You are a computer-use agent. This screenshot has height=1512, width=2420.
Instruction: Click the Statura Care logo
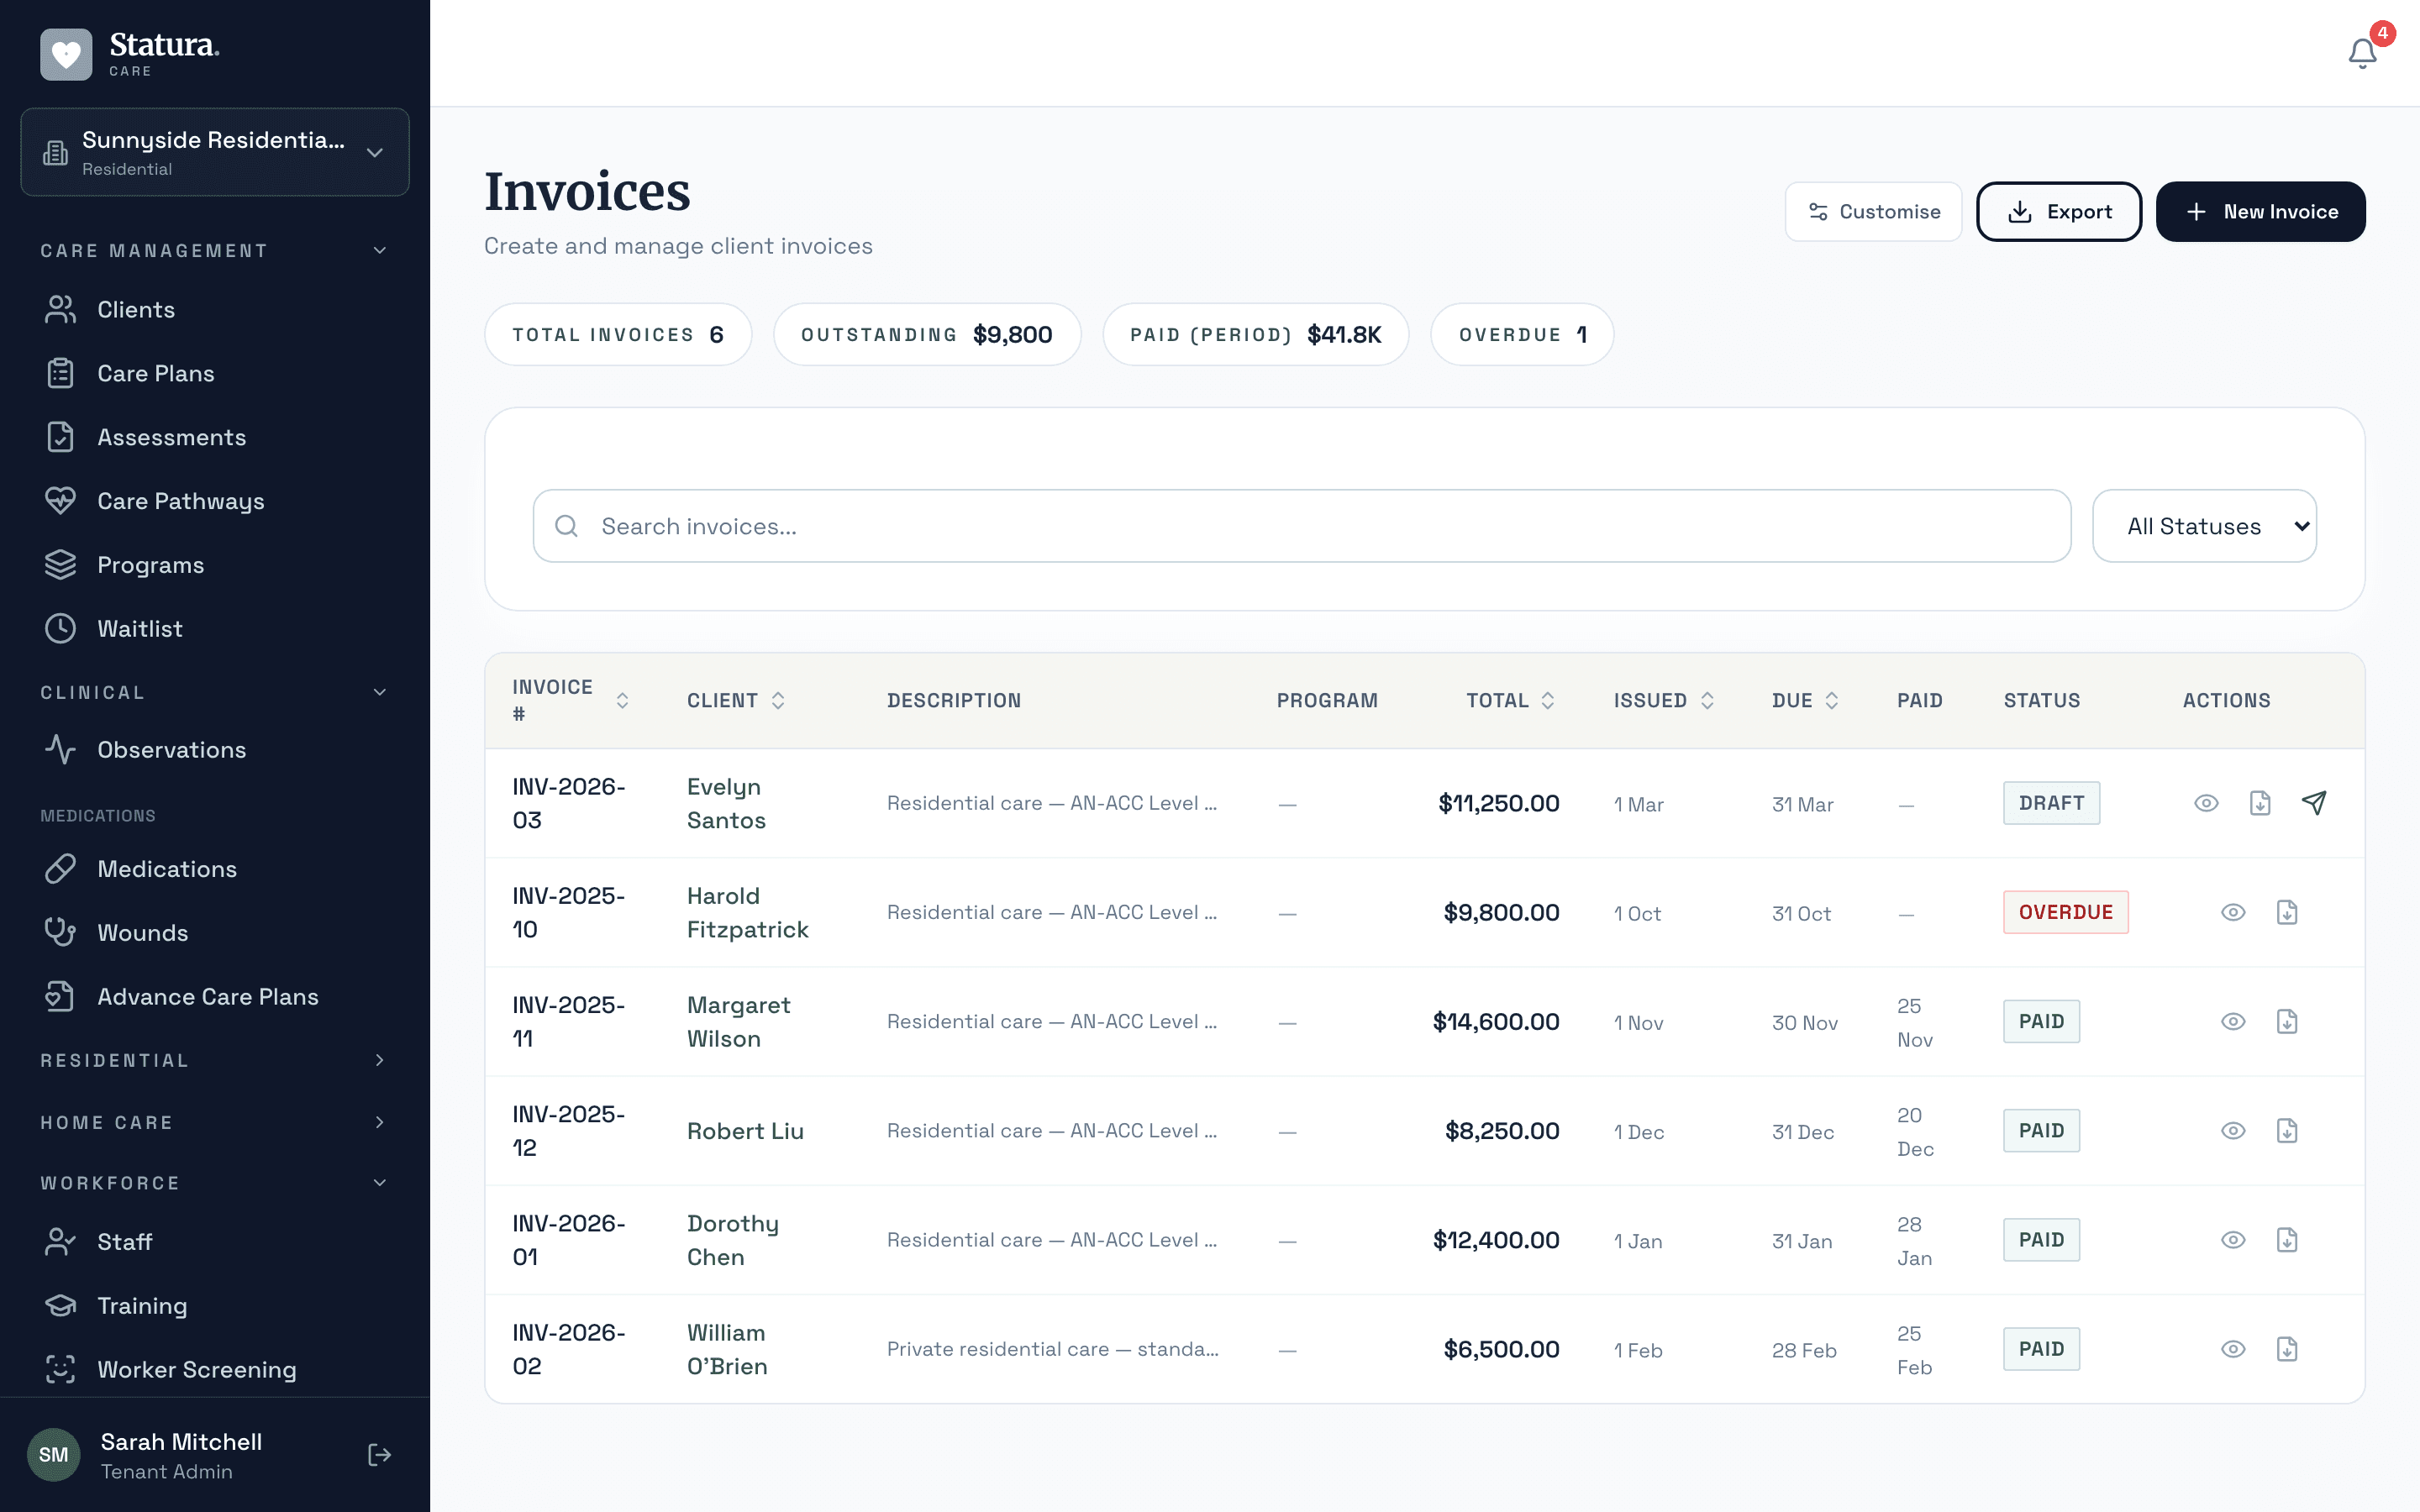coord(130,53)
